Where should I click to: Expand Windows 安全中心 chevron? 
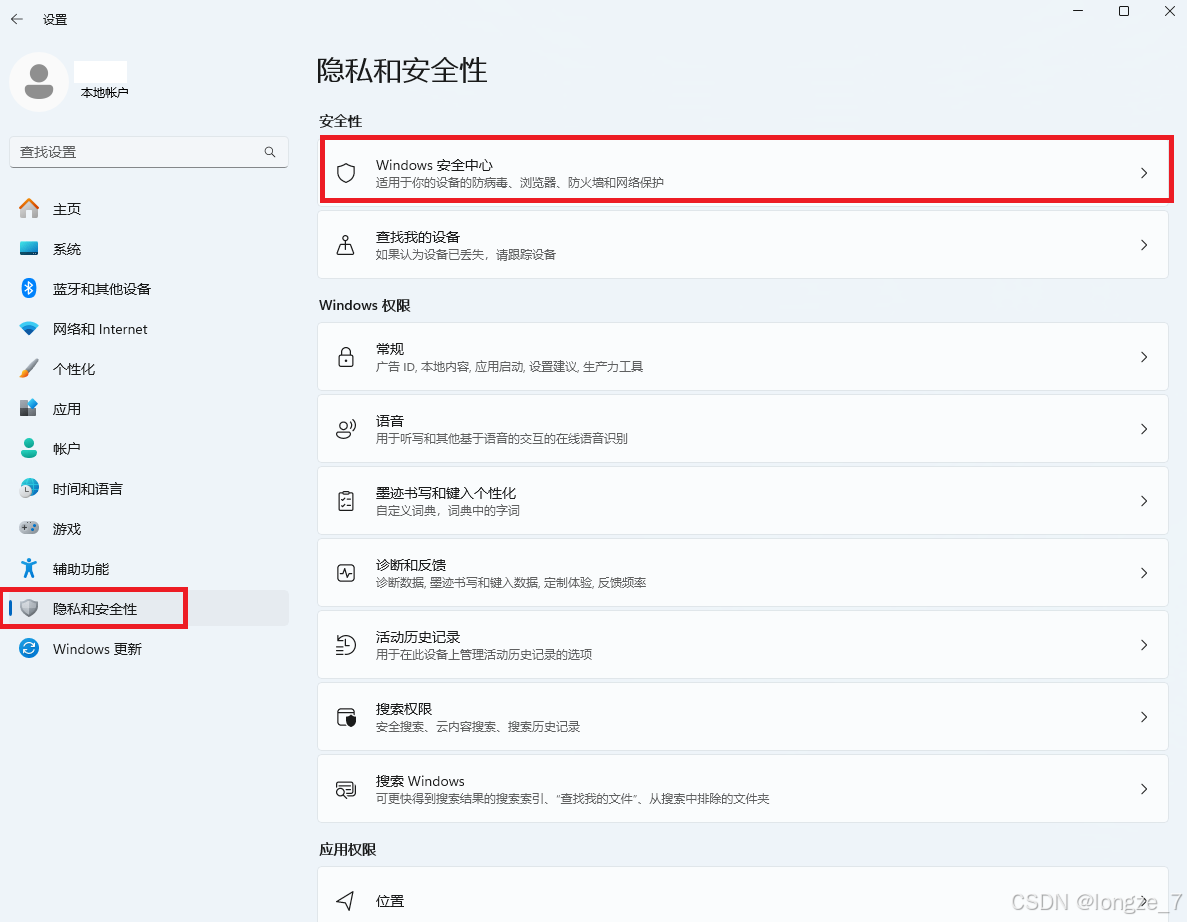[x=1144, y=173]
